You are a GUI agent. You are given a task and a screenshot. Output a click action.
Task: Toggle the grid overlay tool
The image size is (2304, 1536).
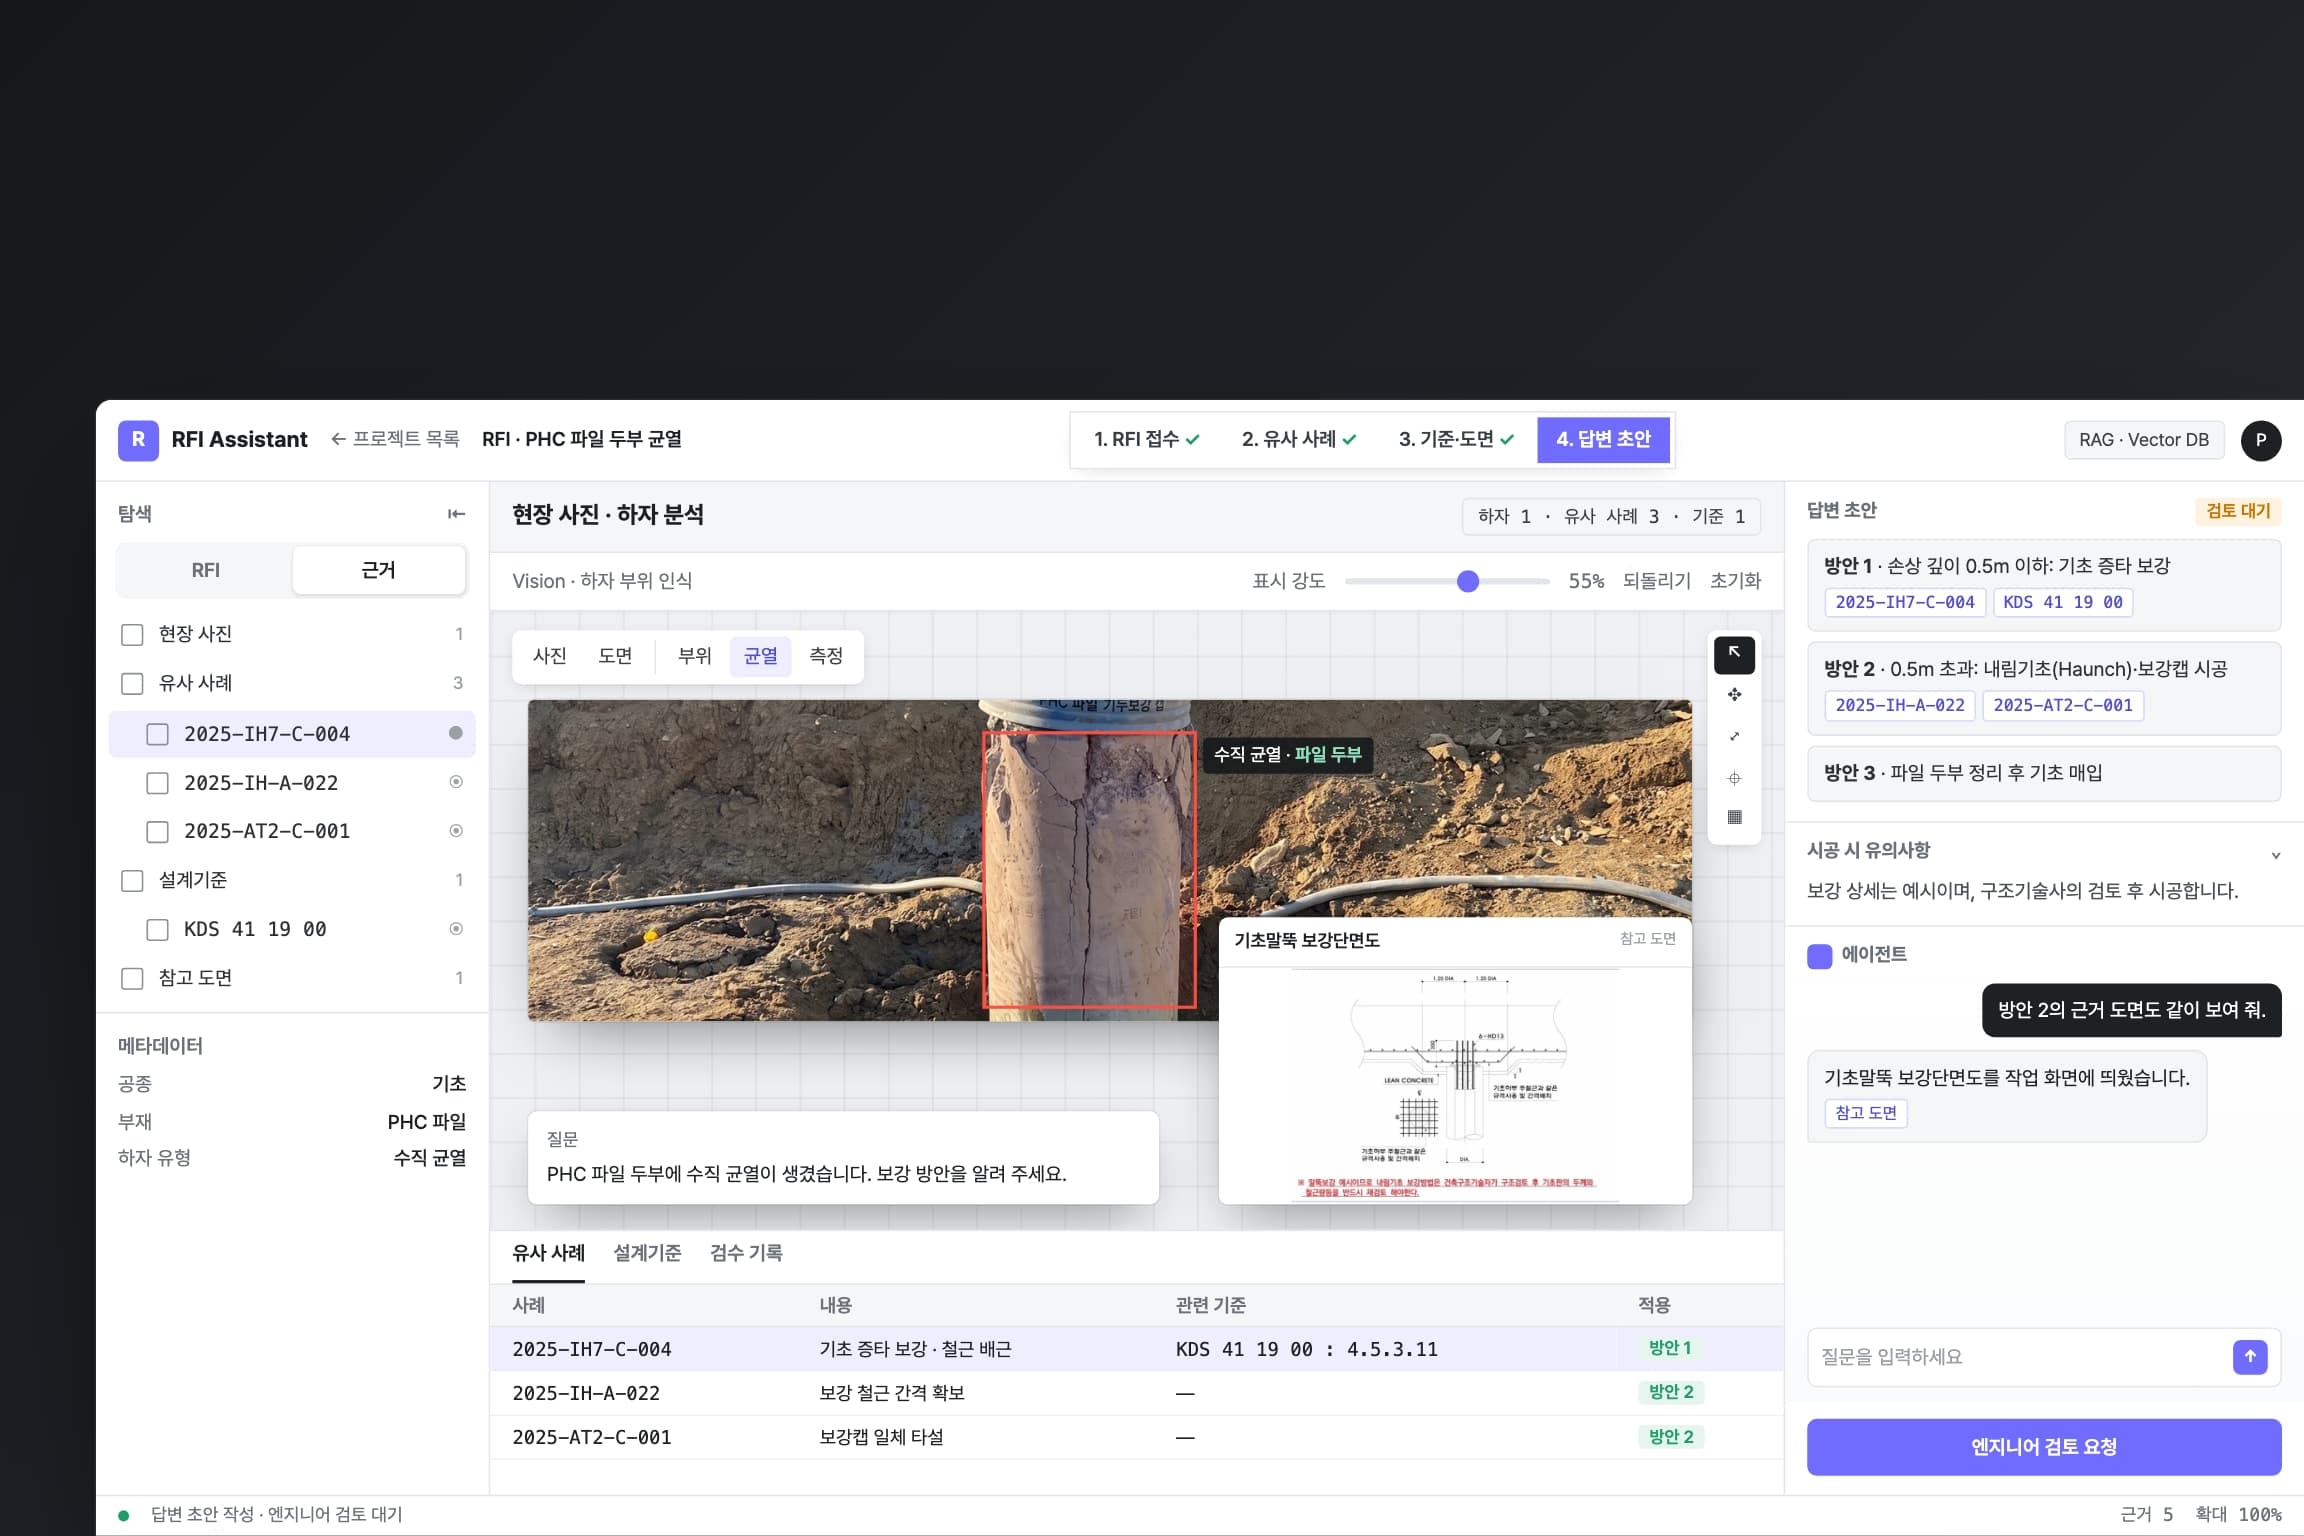[1734, 818]
